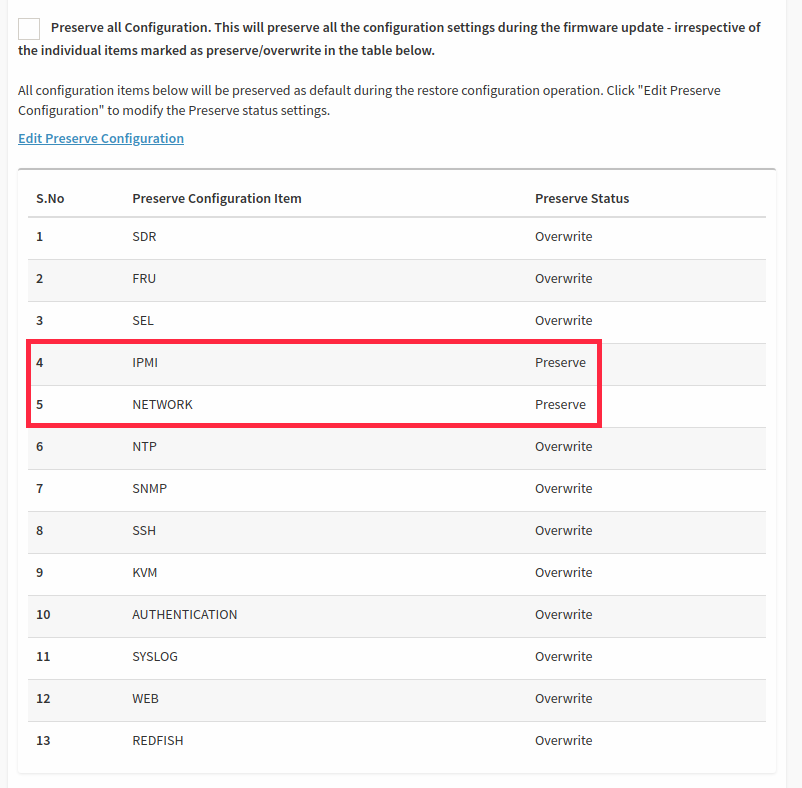Click the REDFISH configuration item
Screen dimensions: 802x788
click(x=158, y=740)
